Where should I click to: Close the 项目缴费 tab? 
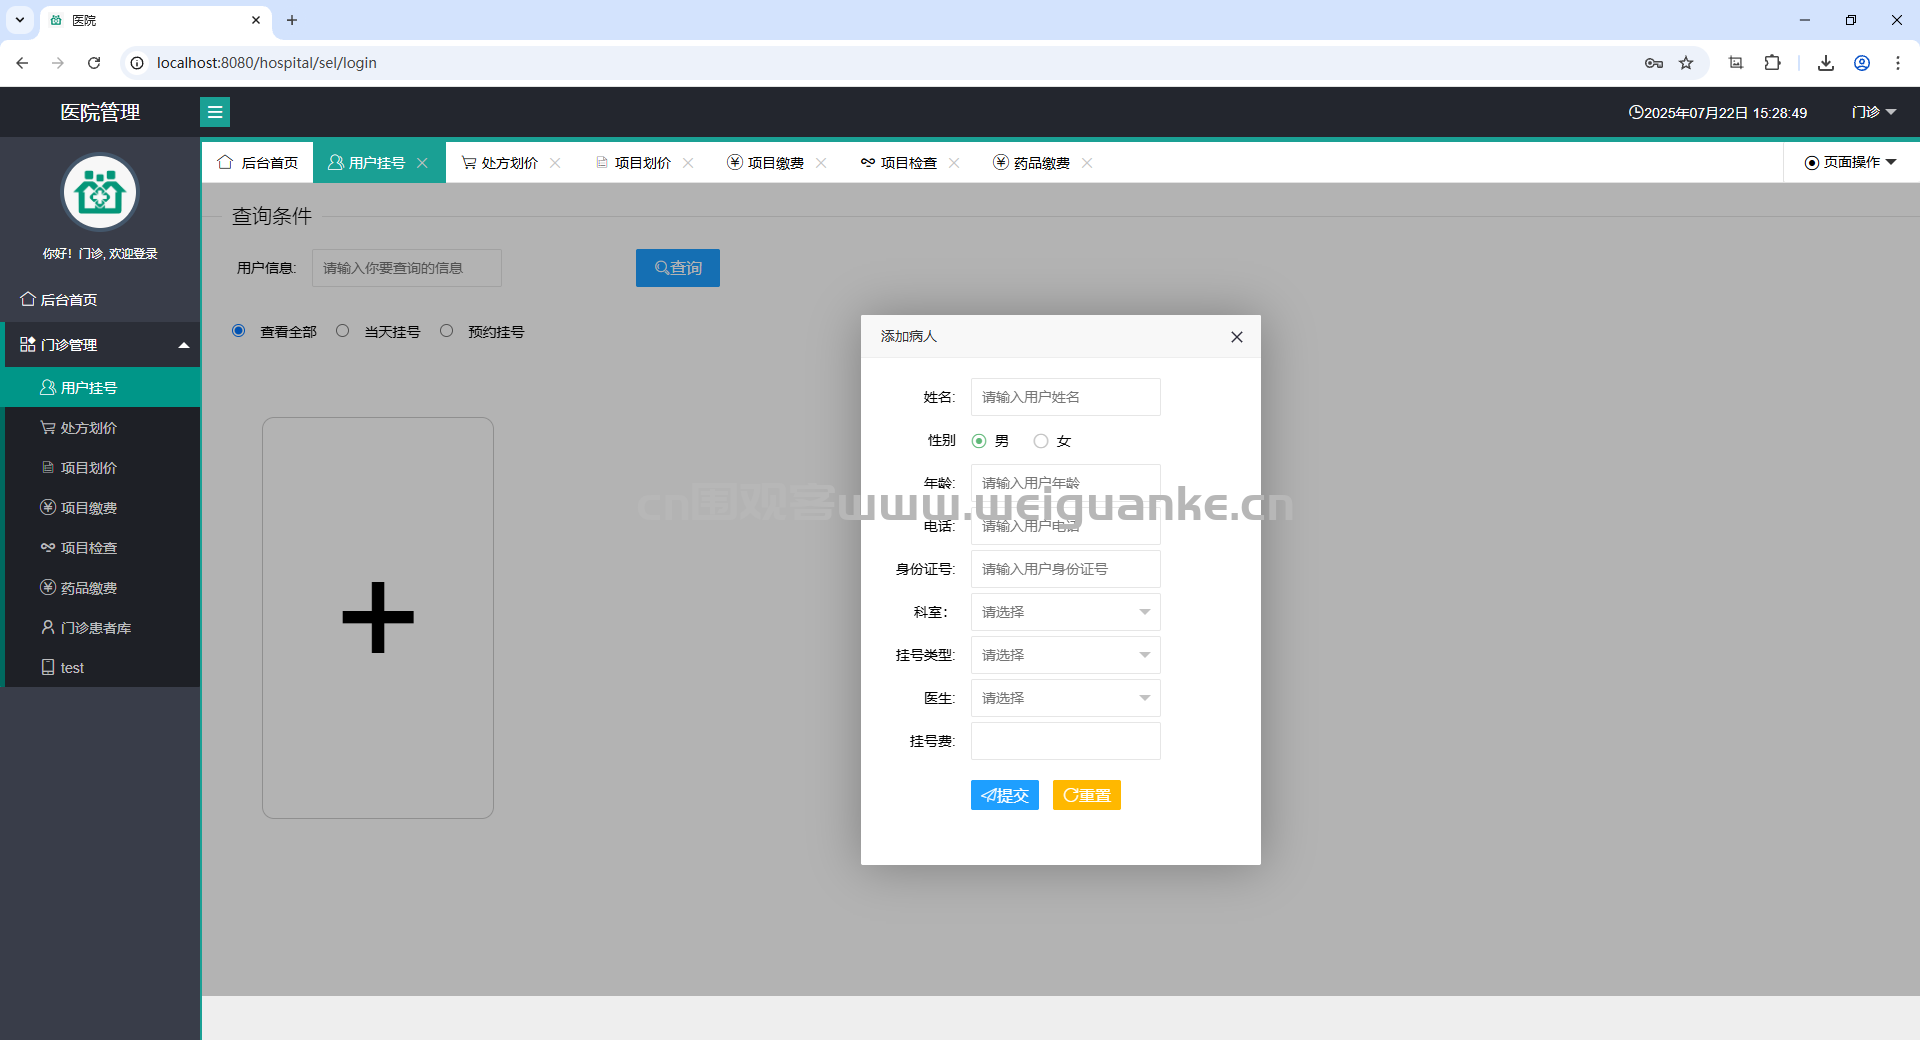[x=822, y=163]
